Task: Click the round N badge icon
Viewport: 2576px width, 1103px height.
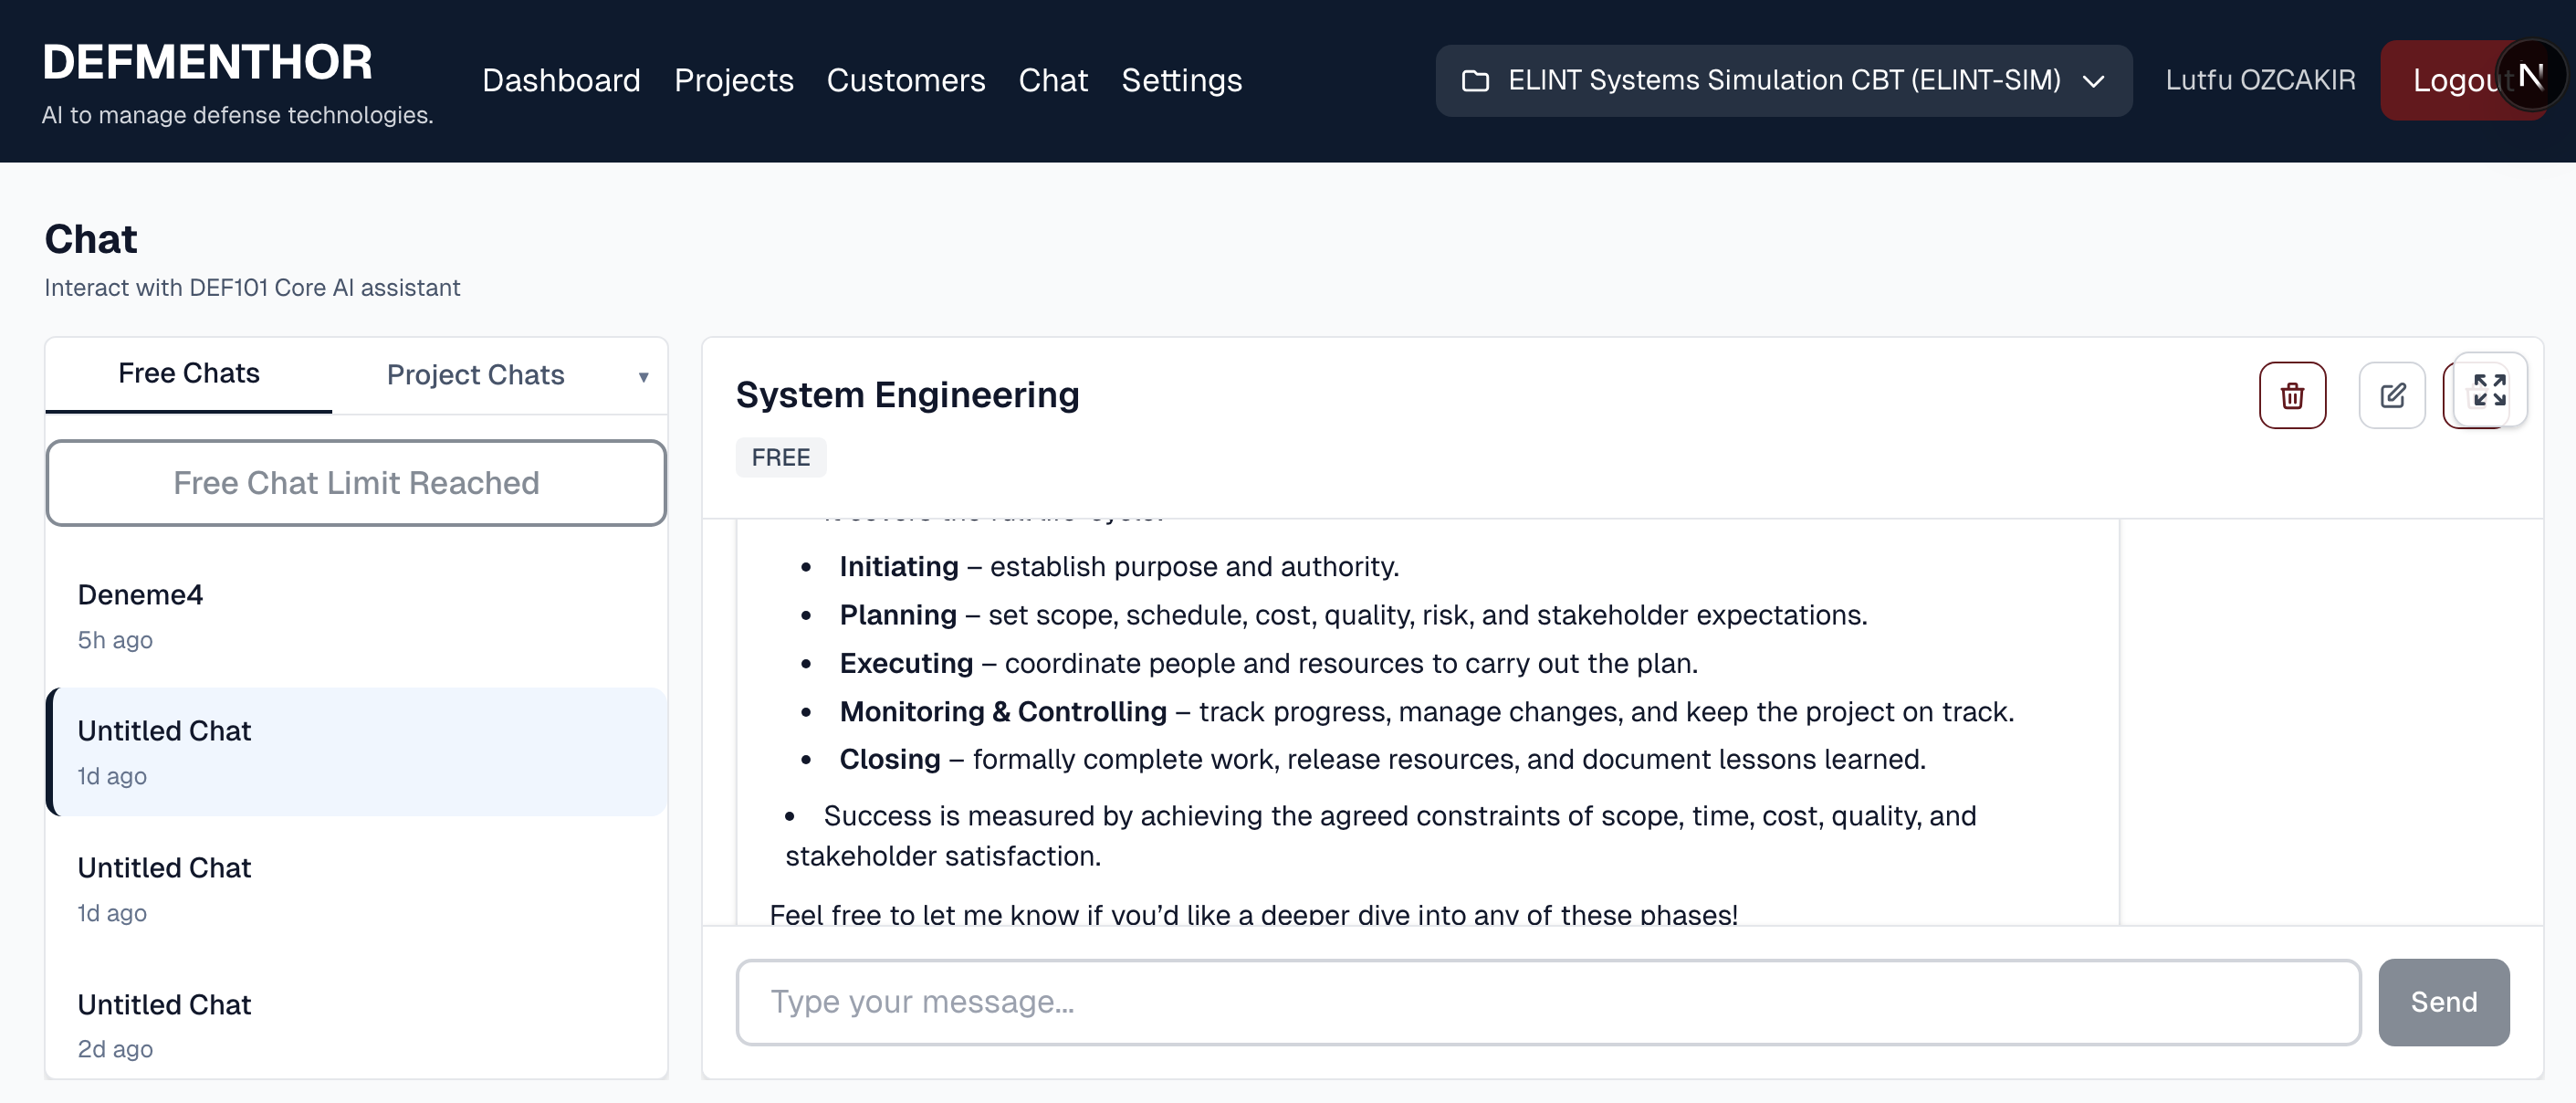Action: coord(2530,75)
